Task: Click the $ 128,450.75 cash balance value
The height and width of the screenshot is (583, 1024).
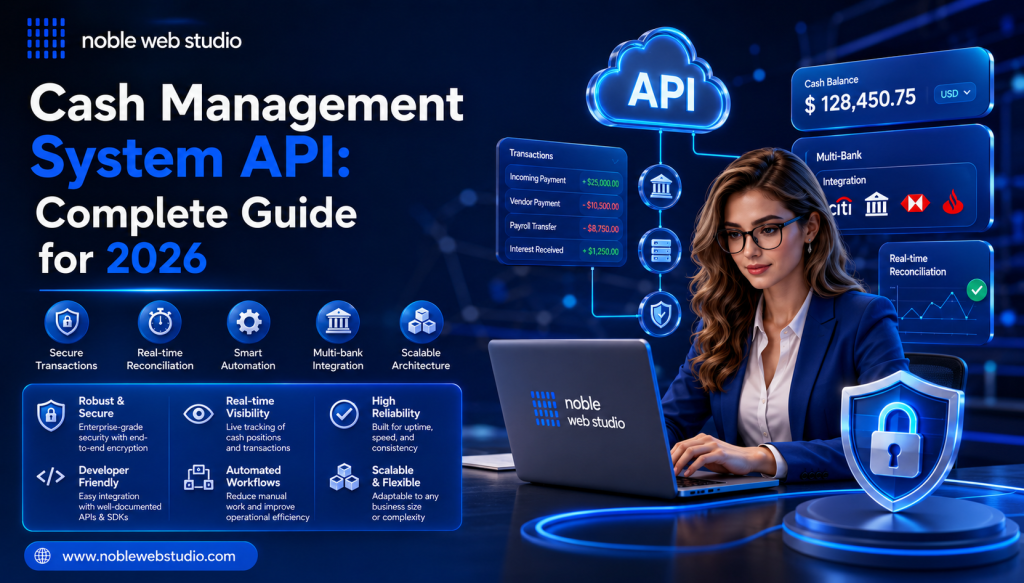Action: [x=859, y=102]
